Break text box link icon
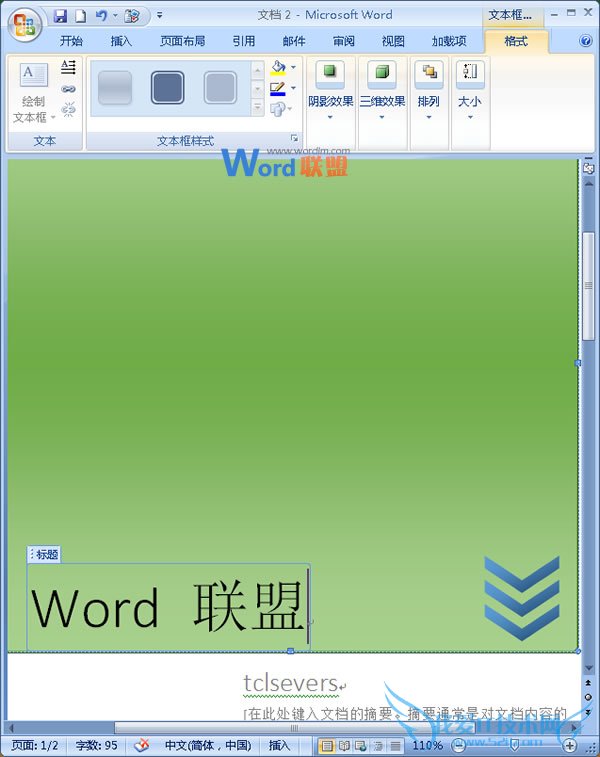The height and width of the screenshot is (757, 600). (69, 110)
